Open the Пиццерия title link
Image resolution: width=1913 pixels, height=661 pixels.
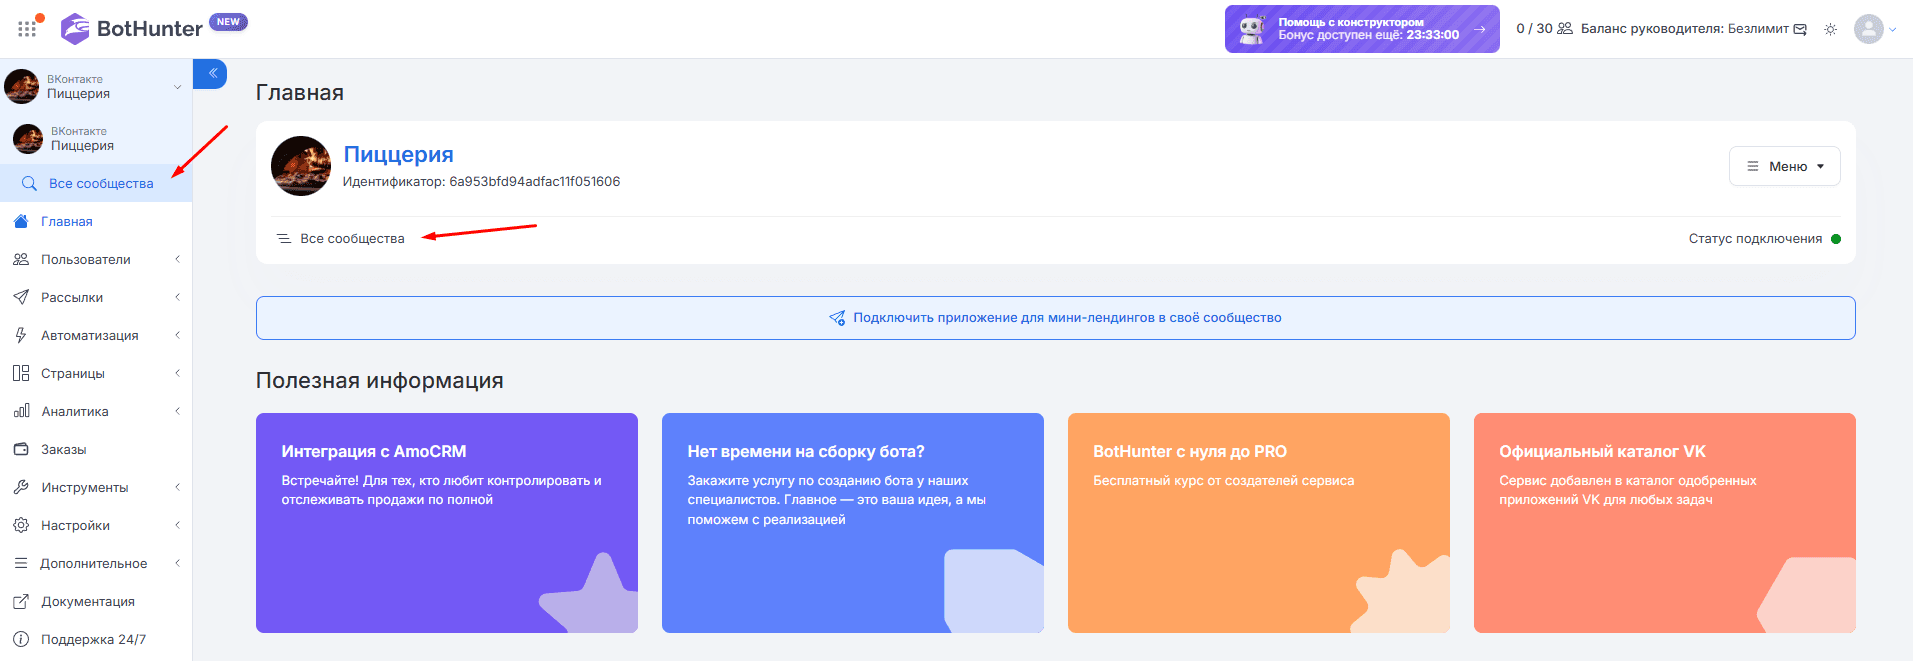[398, 154]
